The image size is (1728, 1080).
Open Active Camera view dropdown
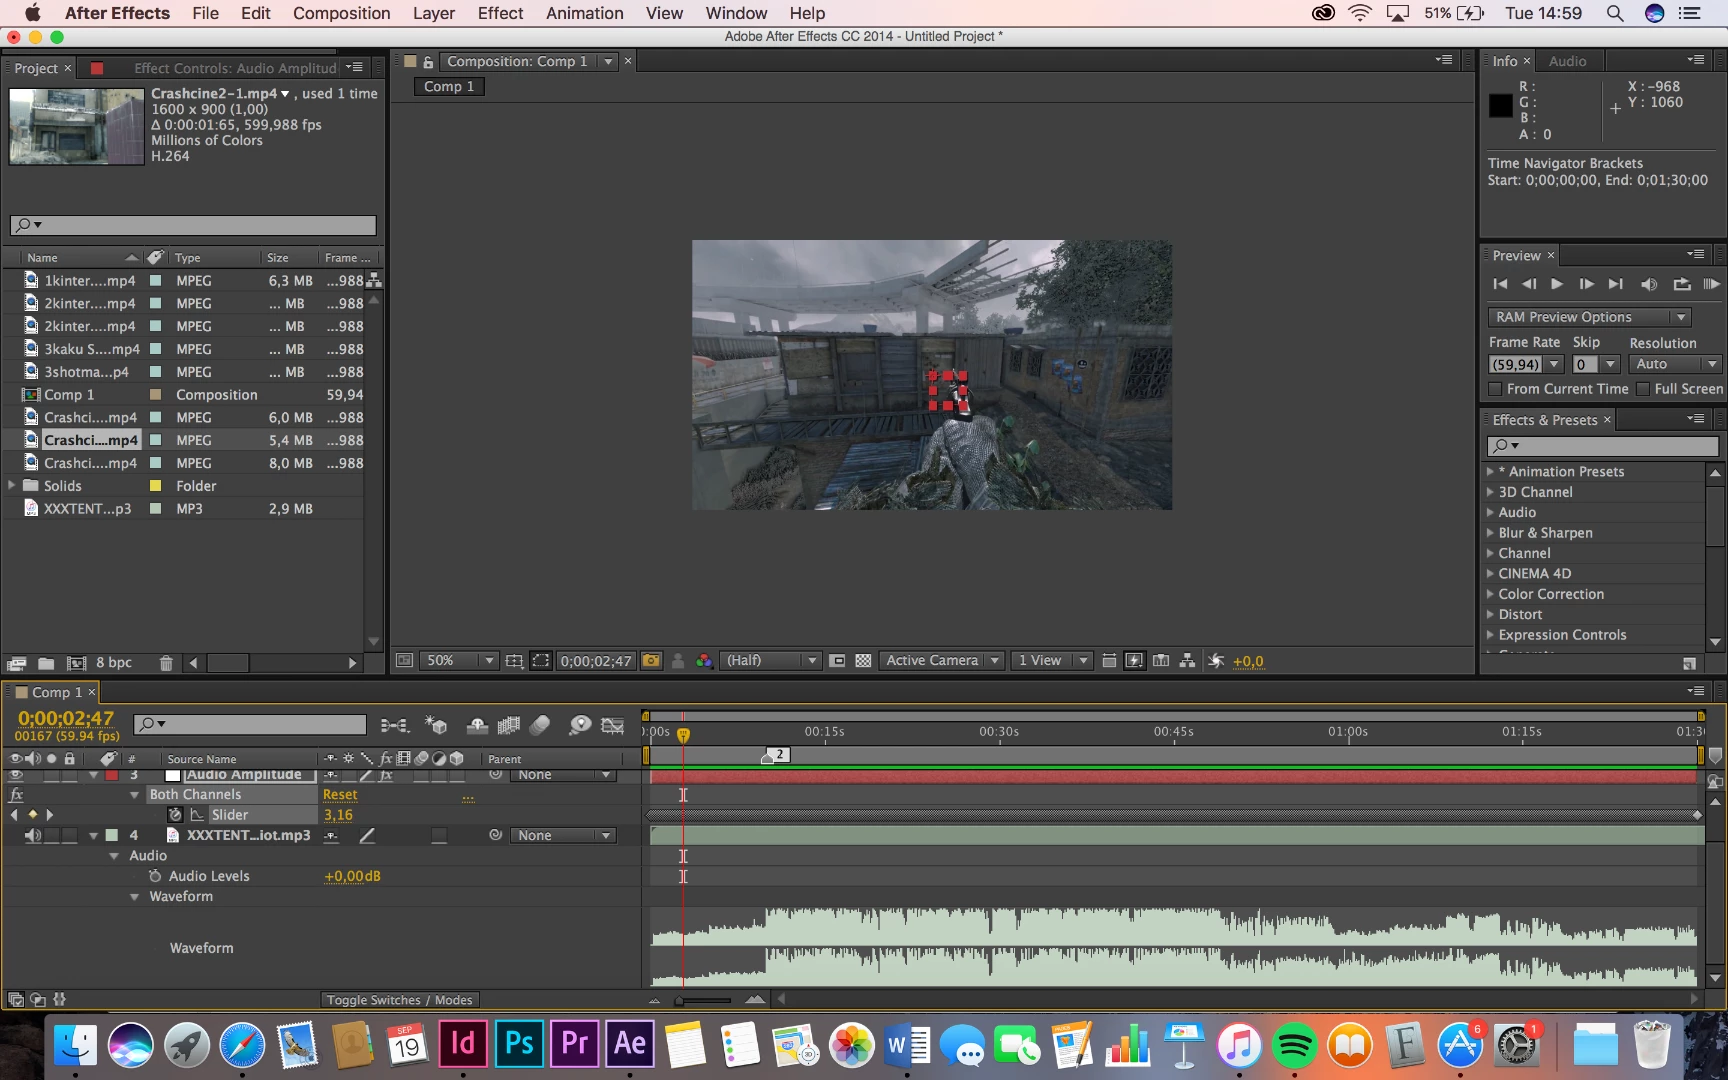click(941, 661)
